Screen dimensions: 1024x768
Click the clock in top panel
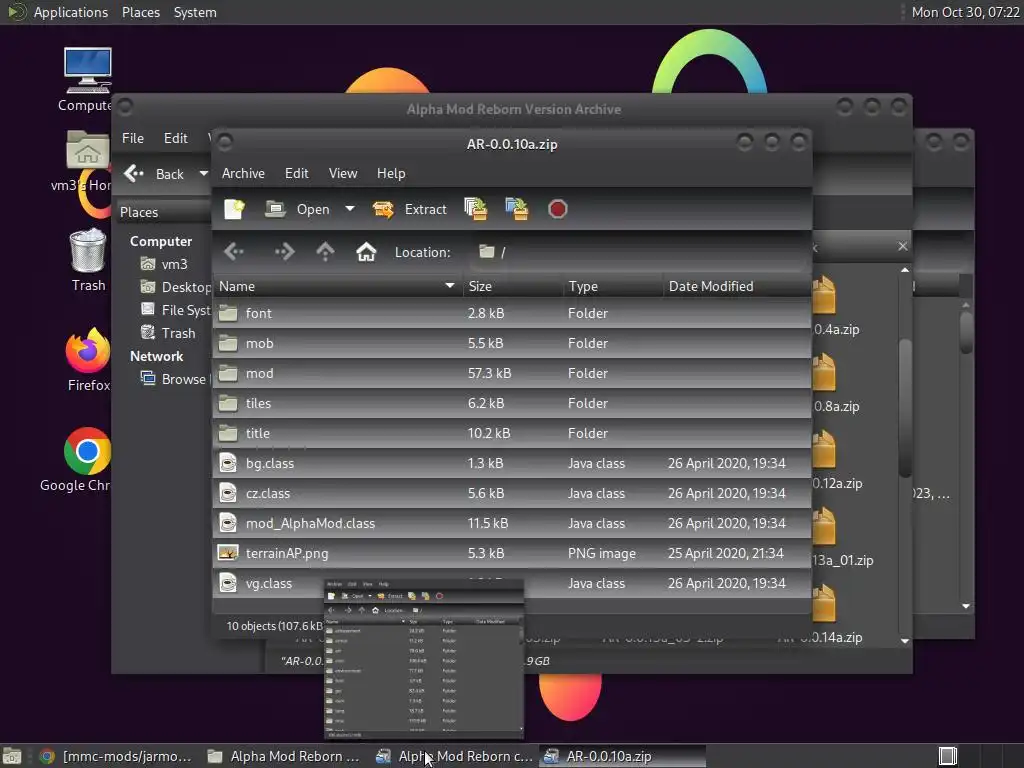point(965,12)
